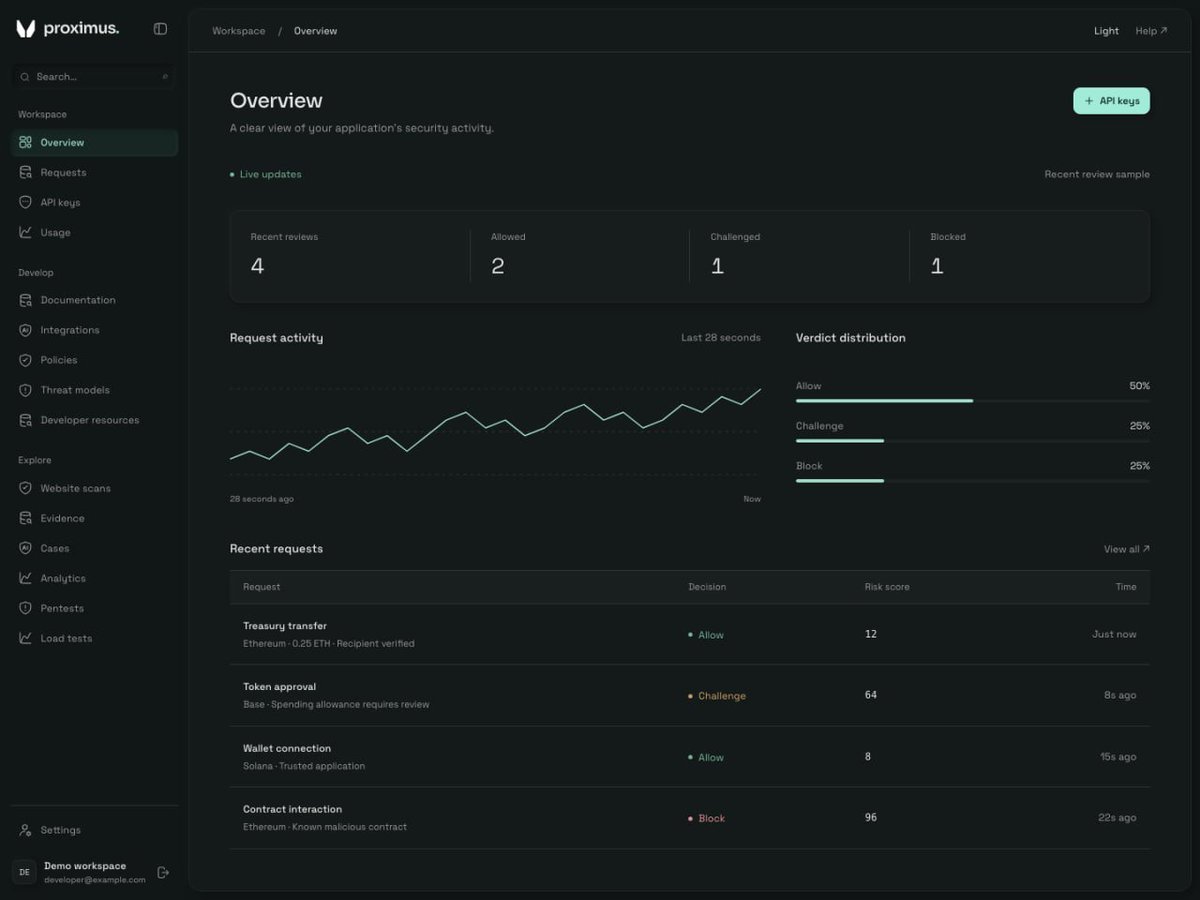Open Developer resources in the sidebar
Screen dimensions: 1200x900
coord(95,420)
